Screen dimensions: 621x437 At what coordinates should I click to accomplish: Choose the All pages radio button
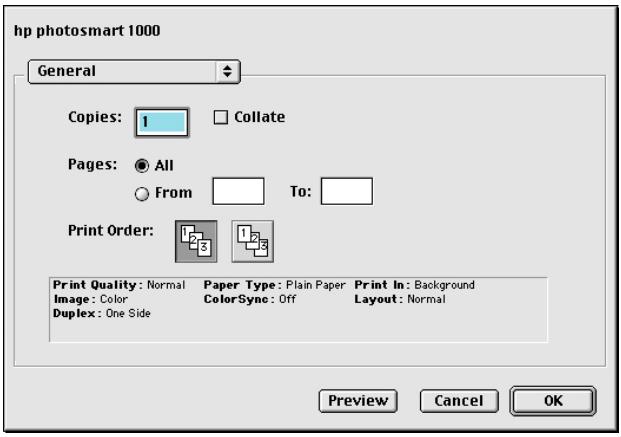[142, 166]
